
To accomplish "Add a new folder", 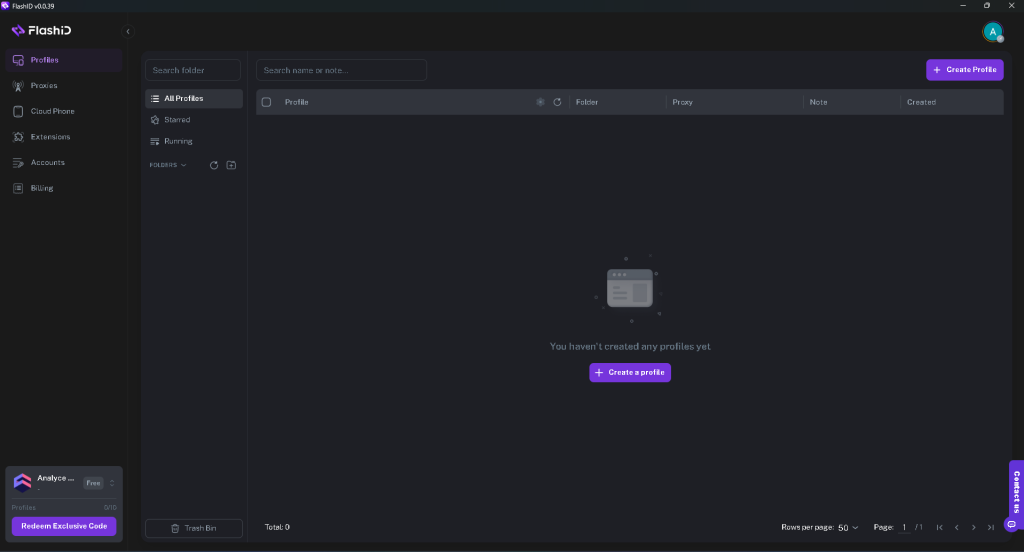I will click(231, 165).
